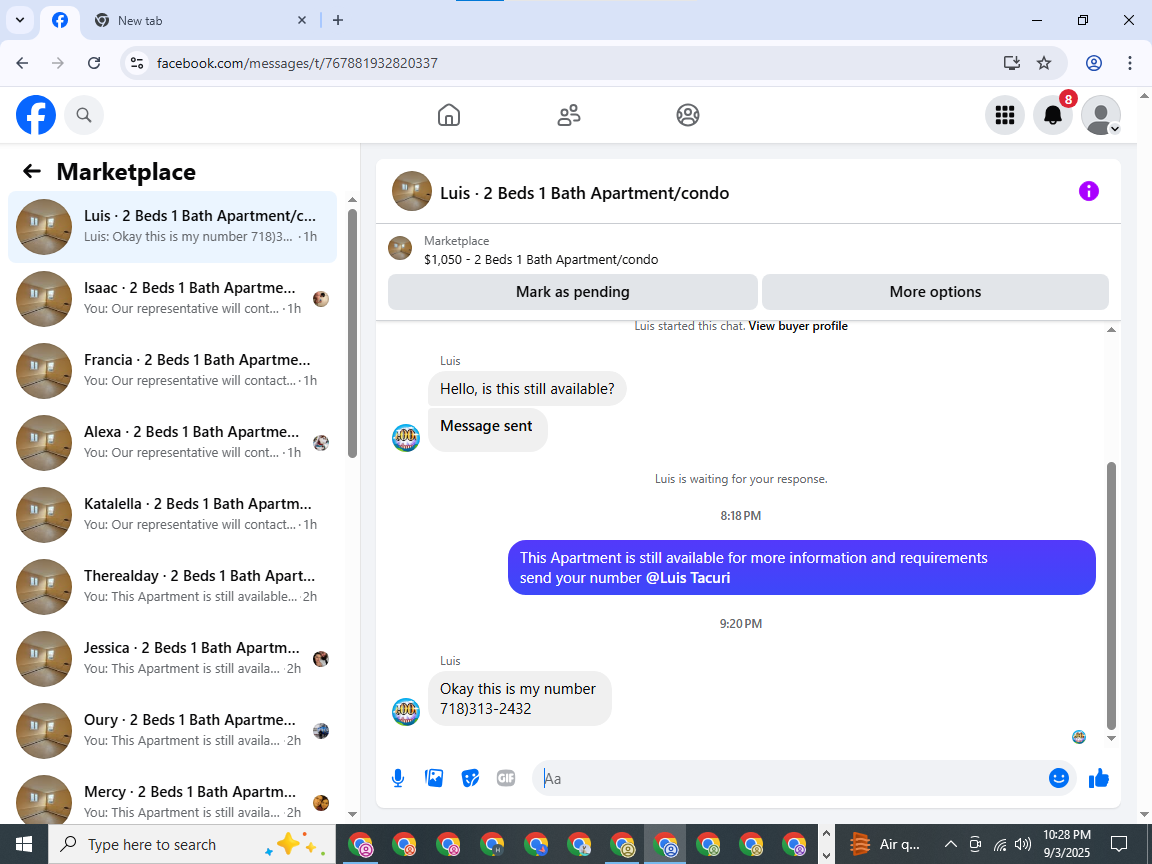Screen dimensions: 1152x864
Task: Open the Windows Start menu
Action: click(24, 844)
